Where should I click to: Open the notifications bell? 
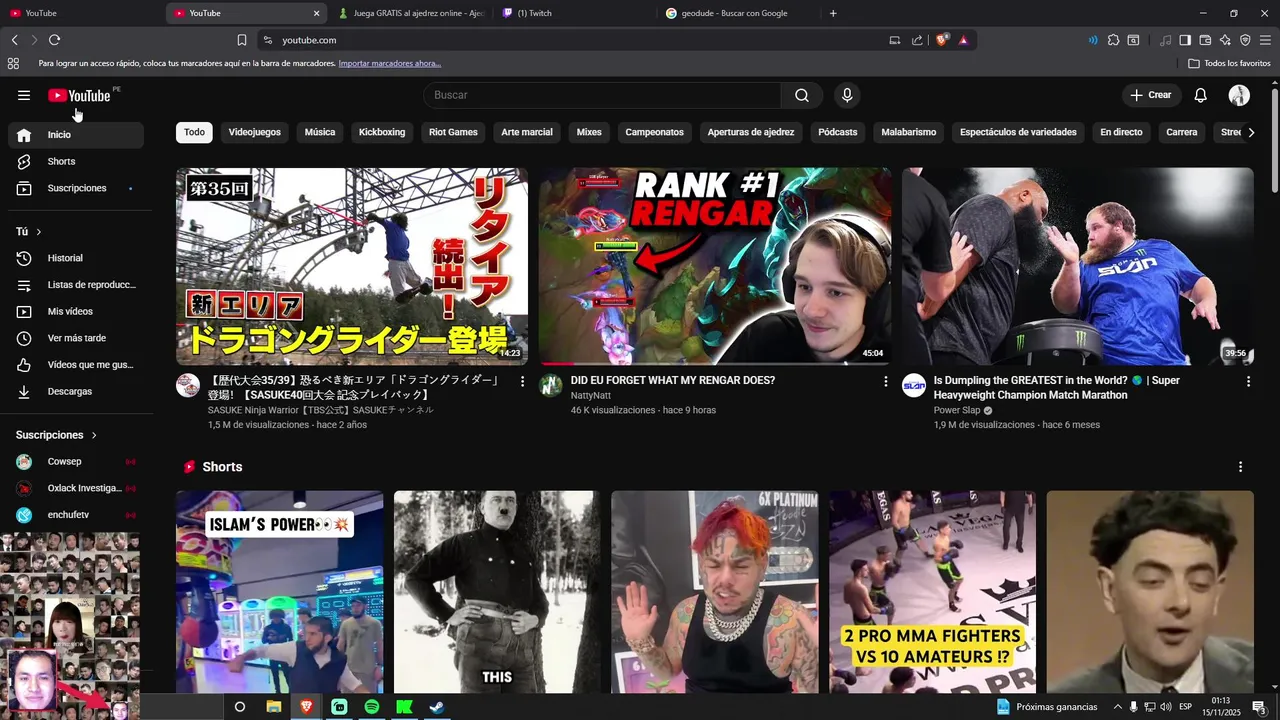click(1201, 95)
